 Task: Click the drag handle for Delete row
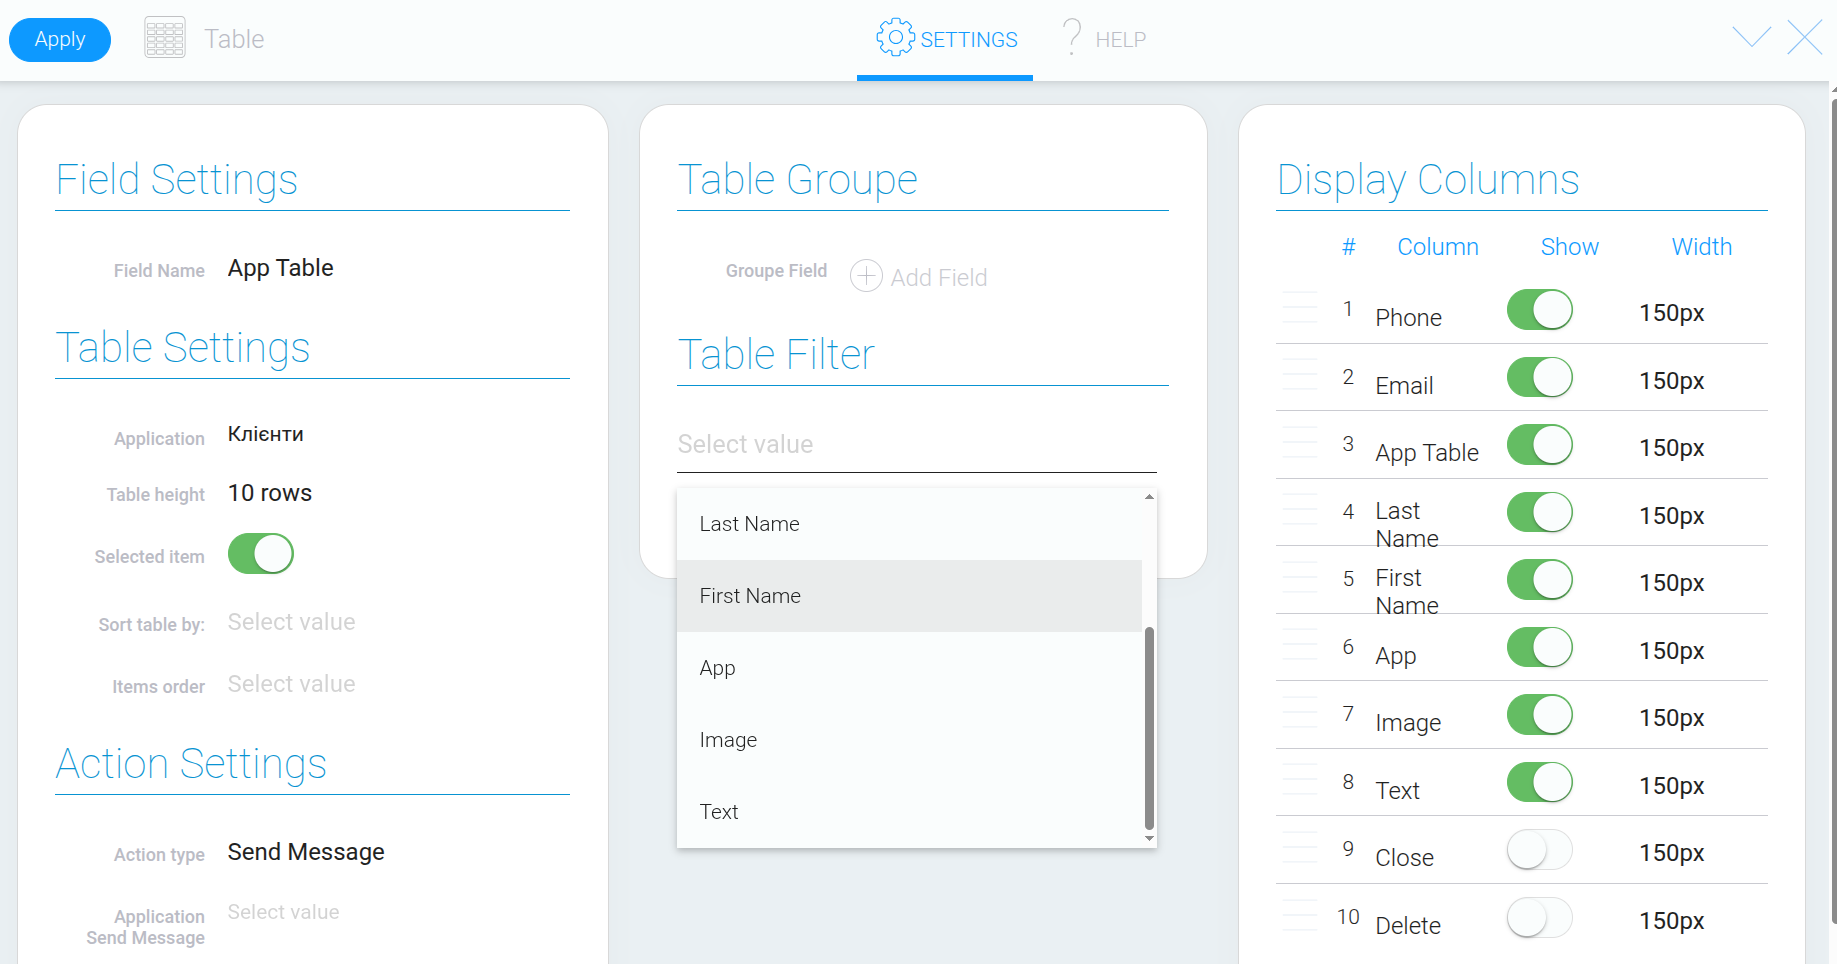click(1300, 915)
